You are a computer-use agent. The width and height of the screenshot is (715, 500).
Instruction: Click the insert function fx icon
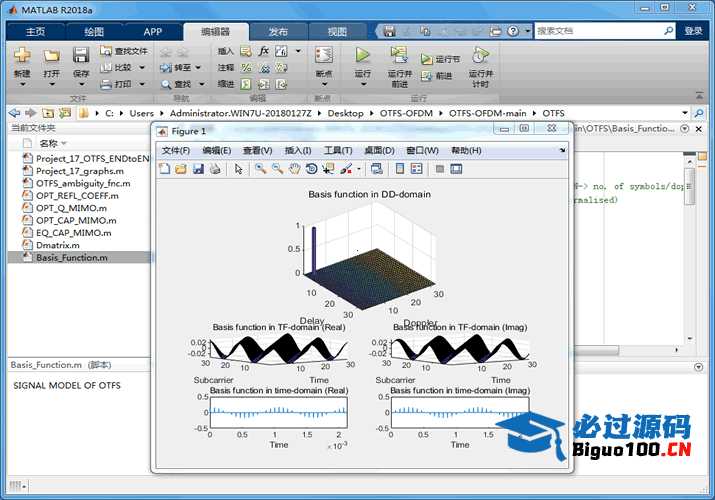[264, 51]
